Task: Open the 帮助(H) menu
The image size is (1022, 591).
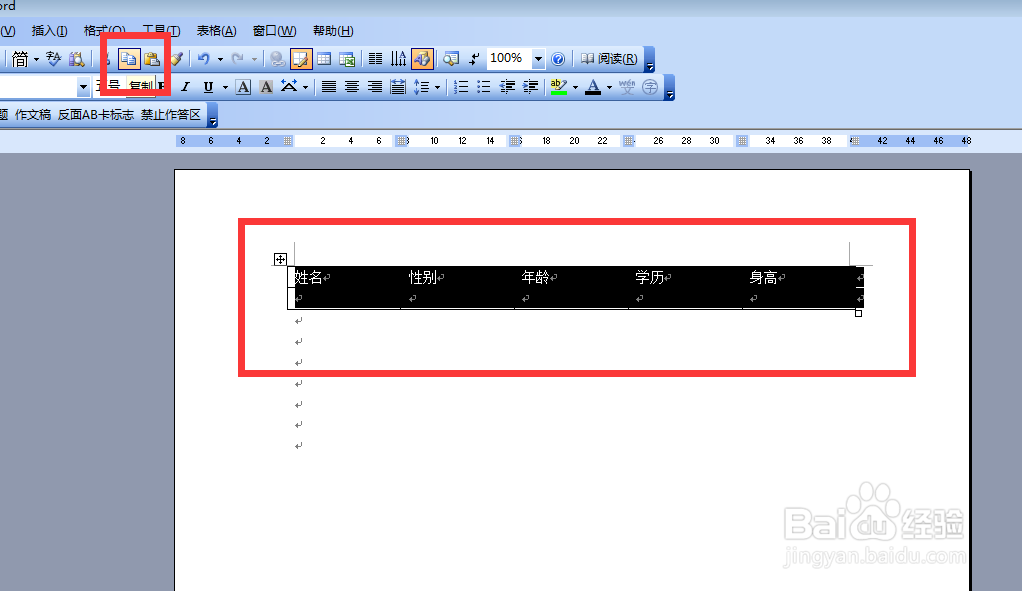Action: [x=333, y=31]
